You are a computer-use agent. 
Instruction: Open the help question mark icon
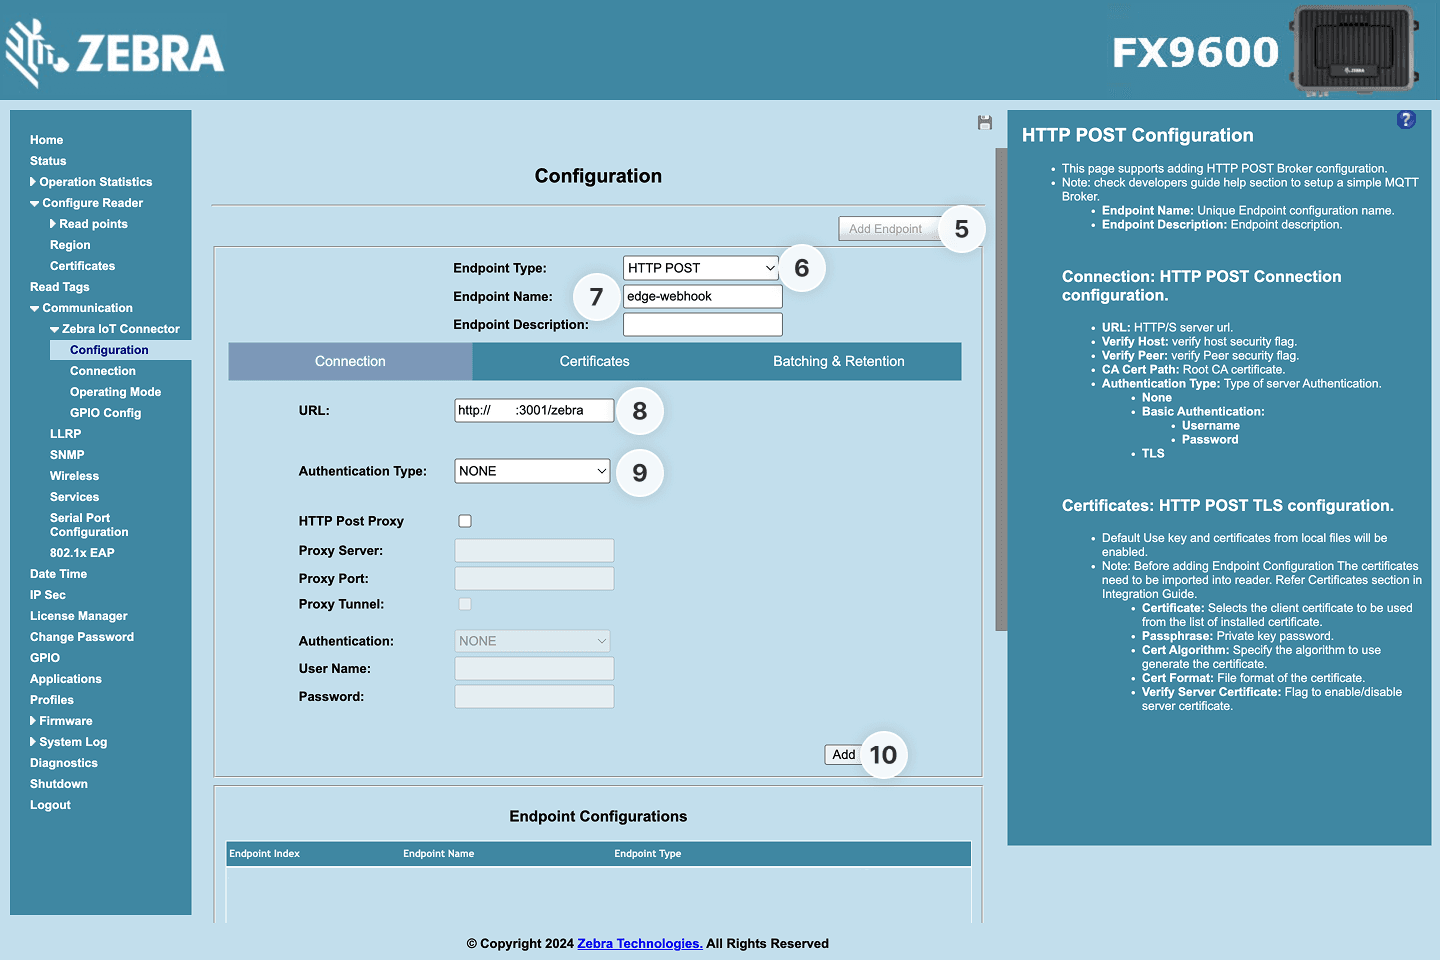(1406, 120)
